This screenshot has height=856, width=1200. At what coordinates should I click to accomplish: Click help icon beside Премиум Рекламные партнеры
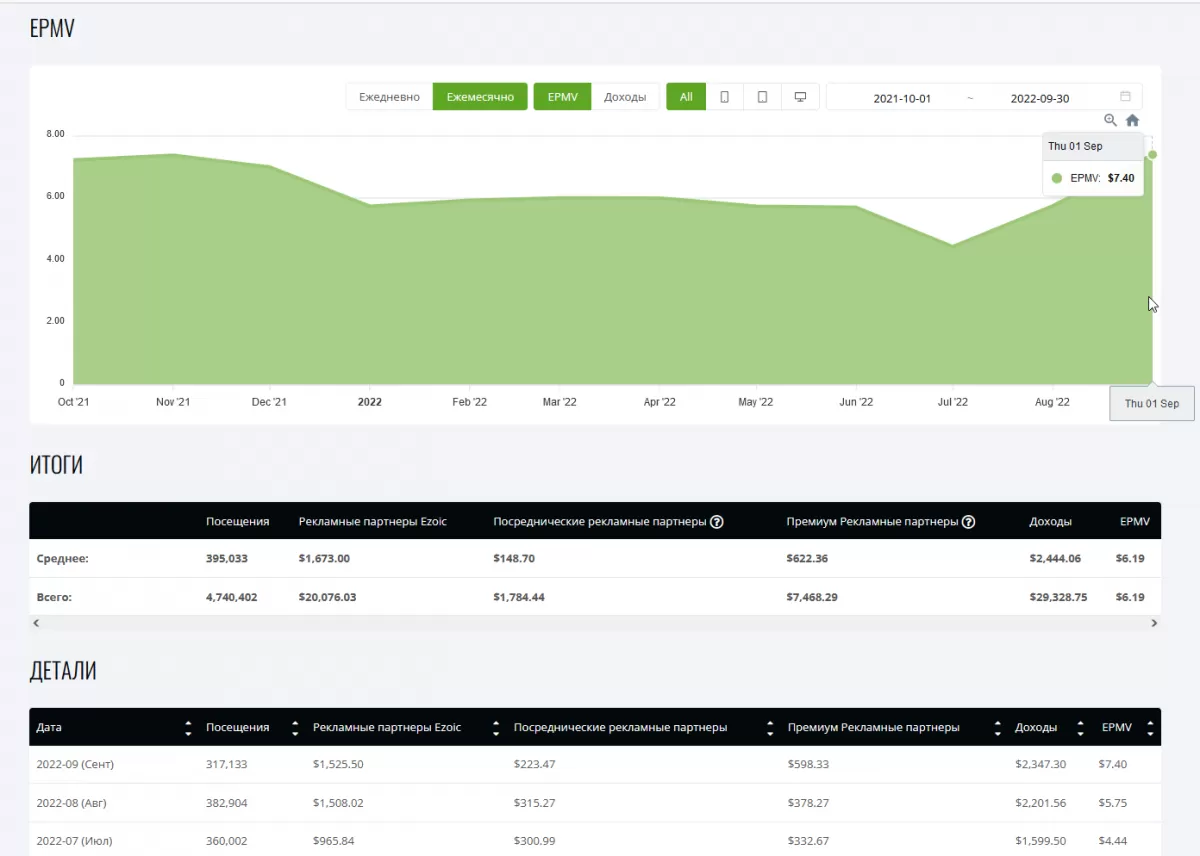click(968, 522)
